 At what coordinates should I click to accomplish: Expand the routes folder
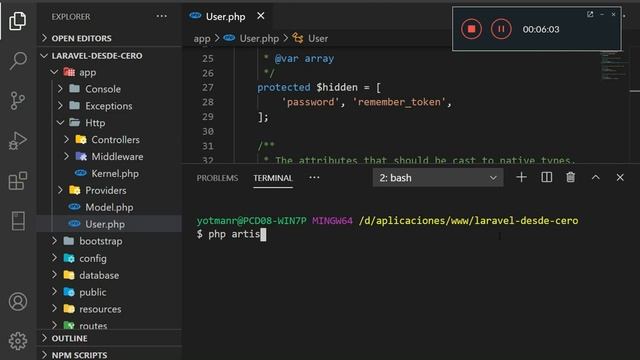pos(109,325)
